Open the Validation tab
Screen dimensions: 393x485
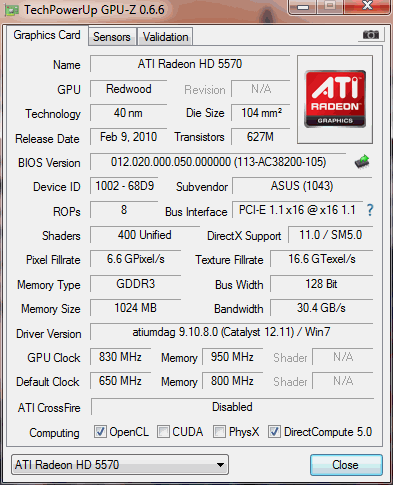tap(165, 37)
